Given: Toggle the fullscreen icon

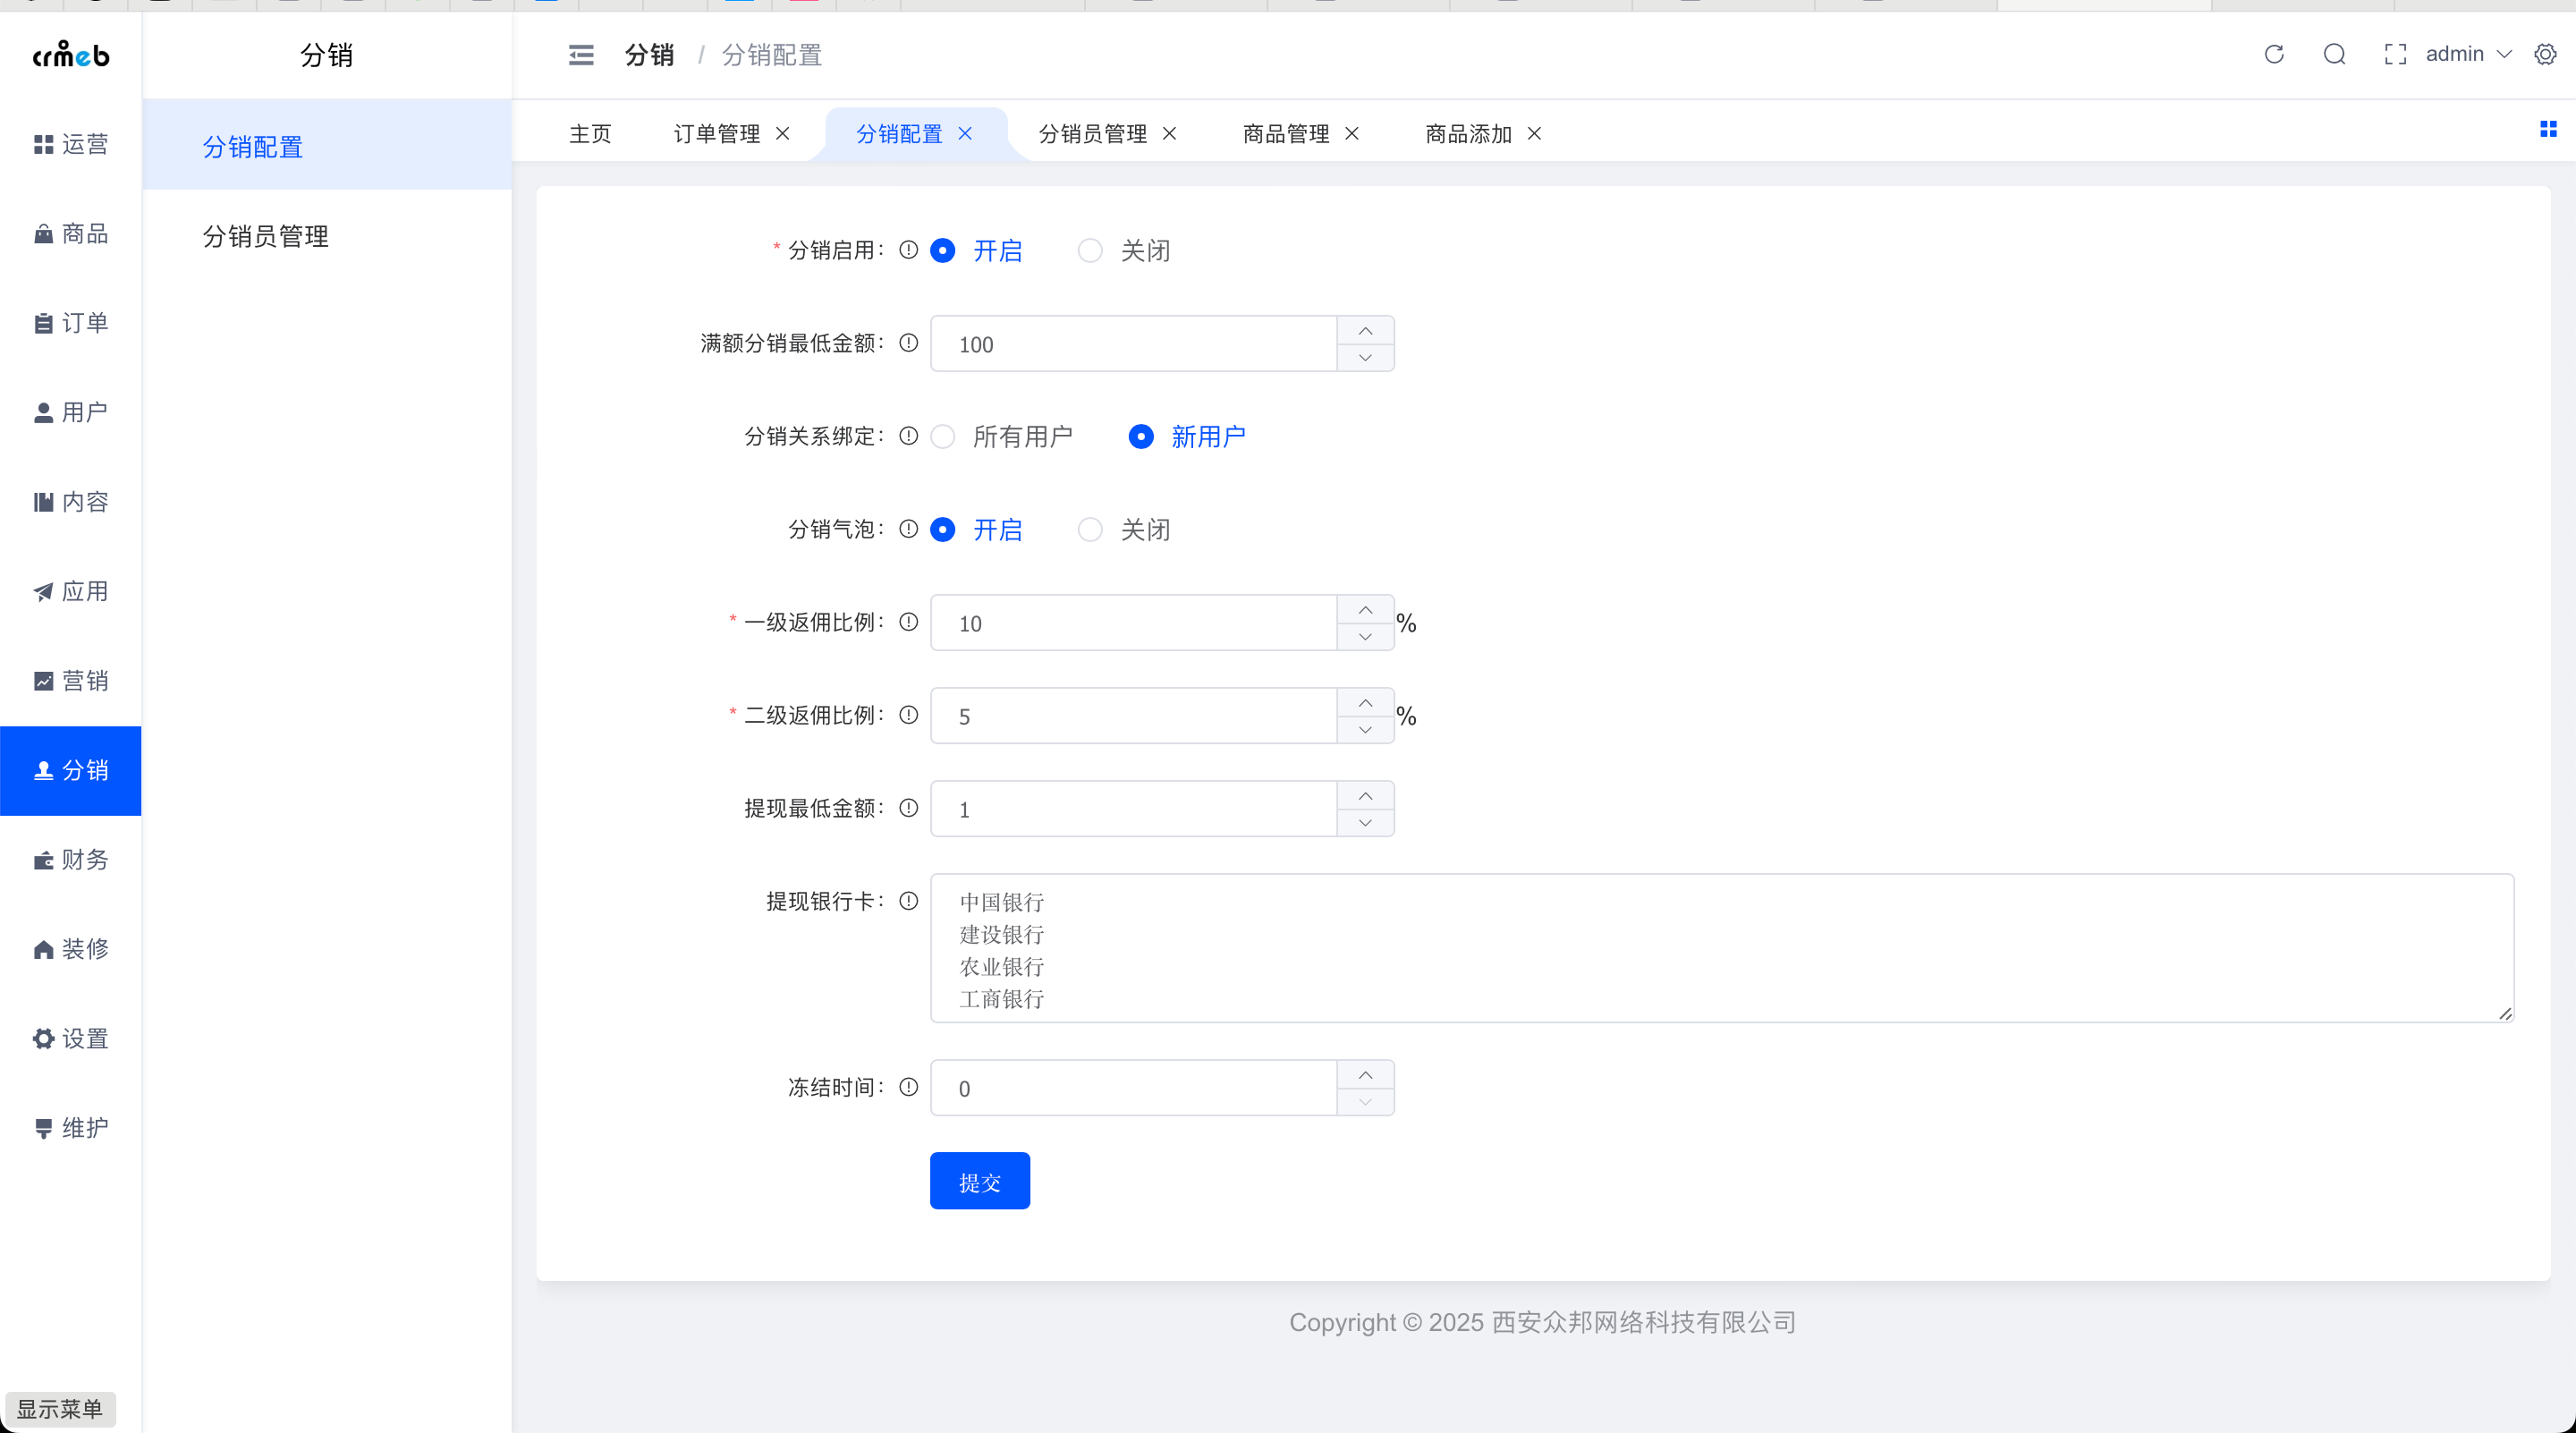Looking at the screenshot, I should click(2394, 54).
